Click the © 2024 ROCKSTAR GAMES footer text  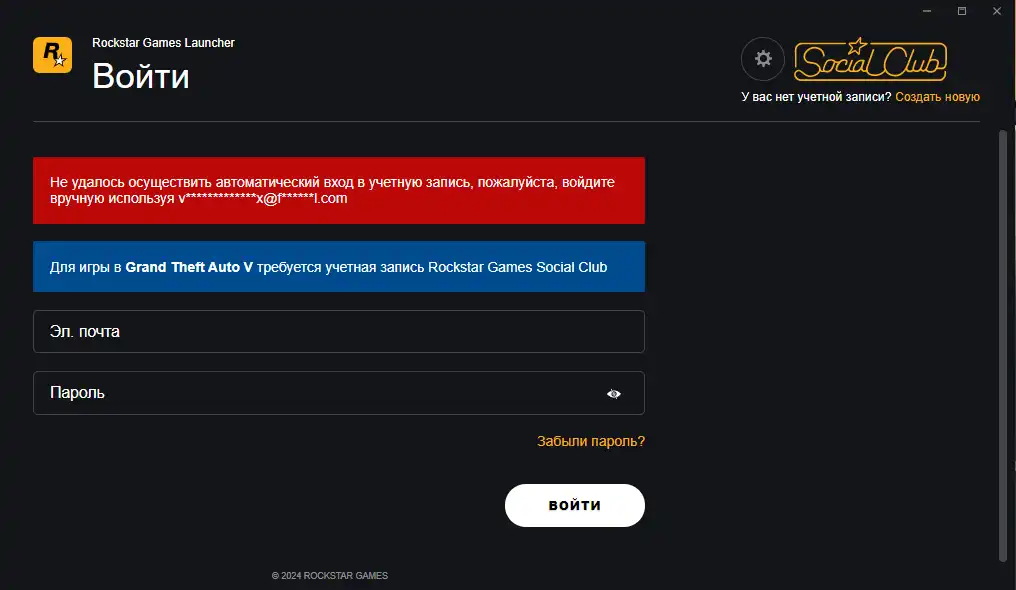point(330,575)
